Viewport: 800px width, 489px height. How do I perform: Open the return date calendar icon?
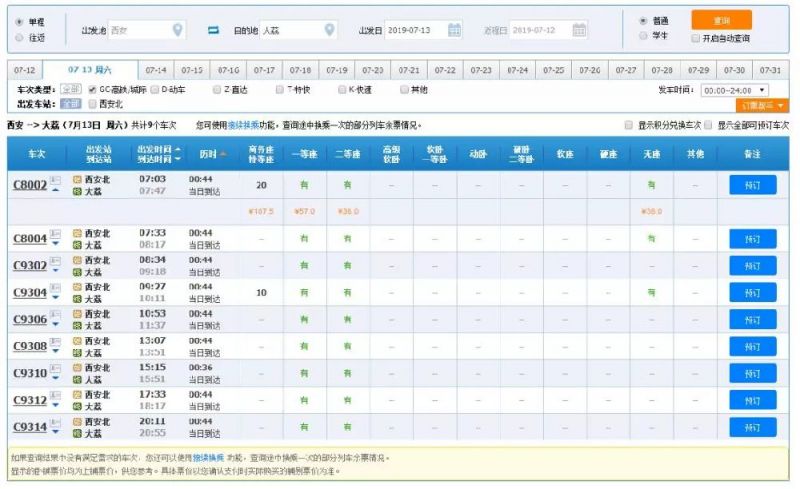point(579,30)
